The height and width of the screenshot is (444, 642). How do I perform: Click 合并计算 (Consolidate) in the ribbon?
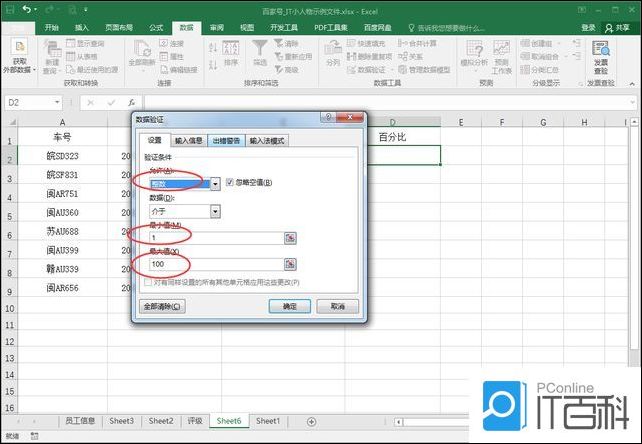pyautogui.click(x=417, y=43)
